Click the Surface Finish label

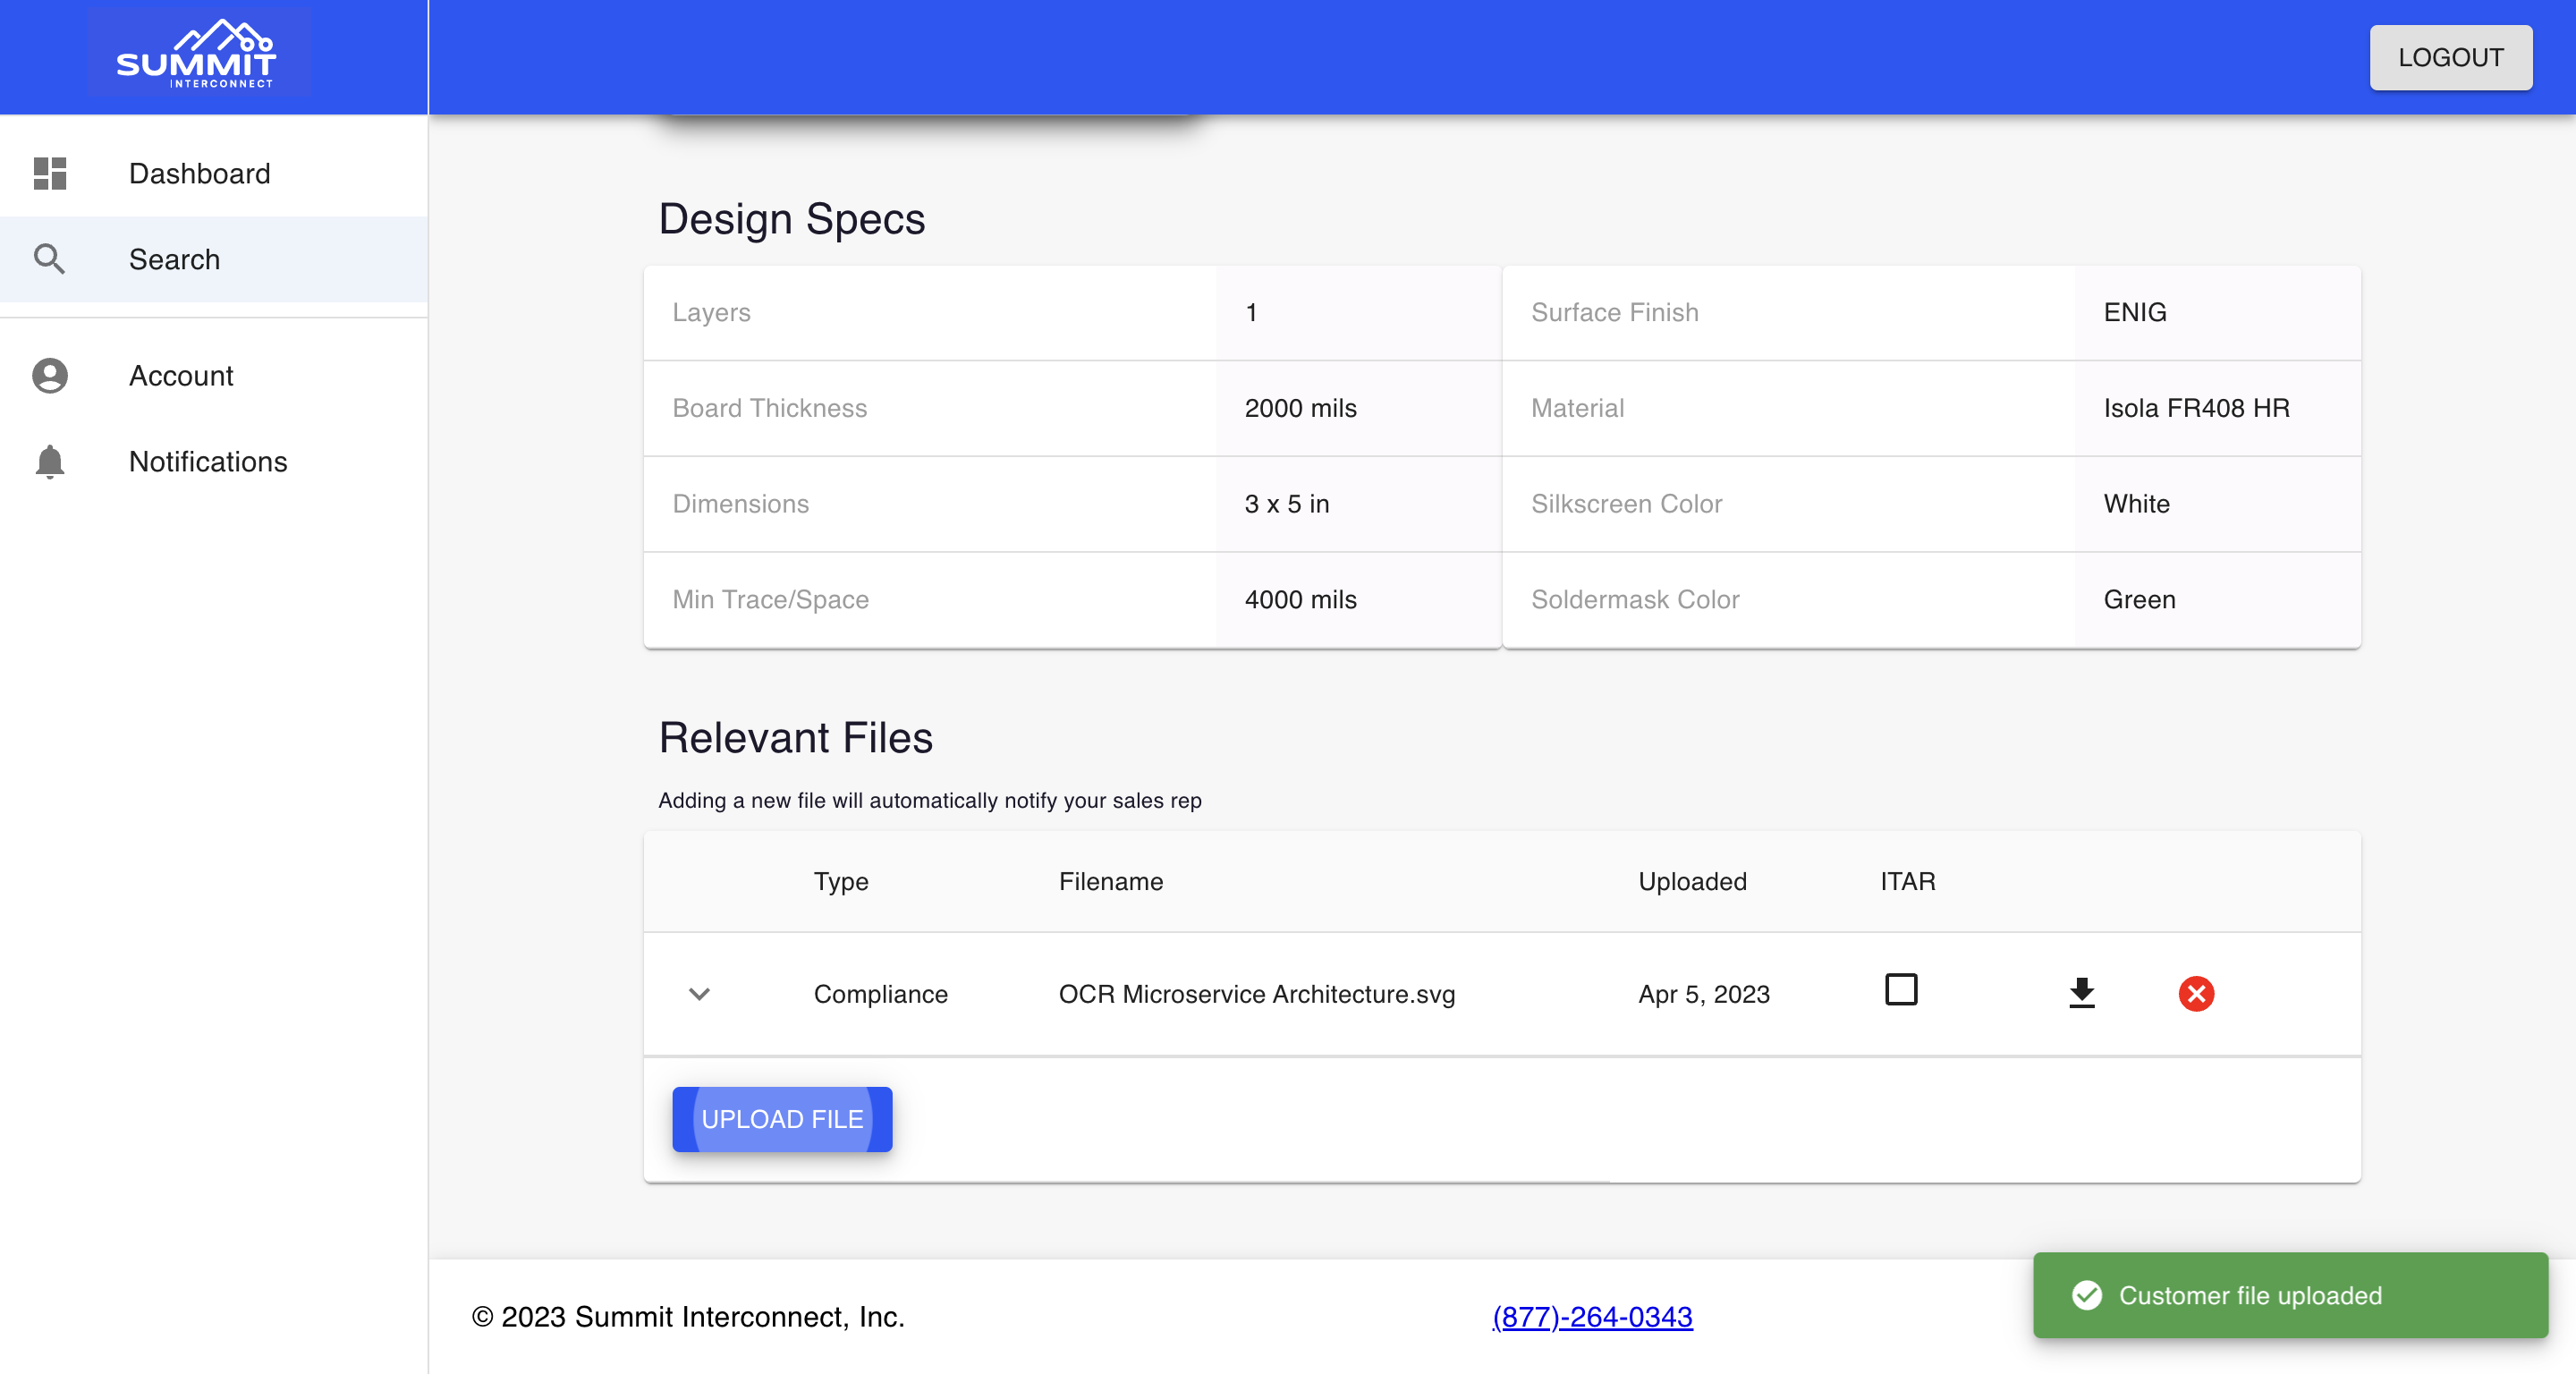(1614, 312)
